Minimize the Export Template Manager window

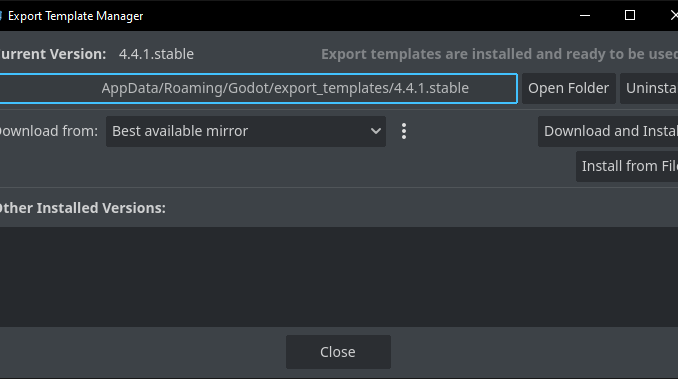pos(585,16)
